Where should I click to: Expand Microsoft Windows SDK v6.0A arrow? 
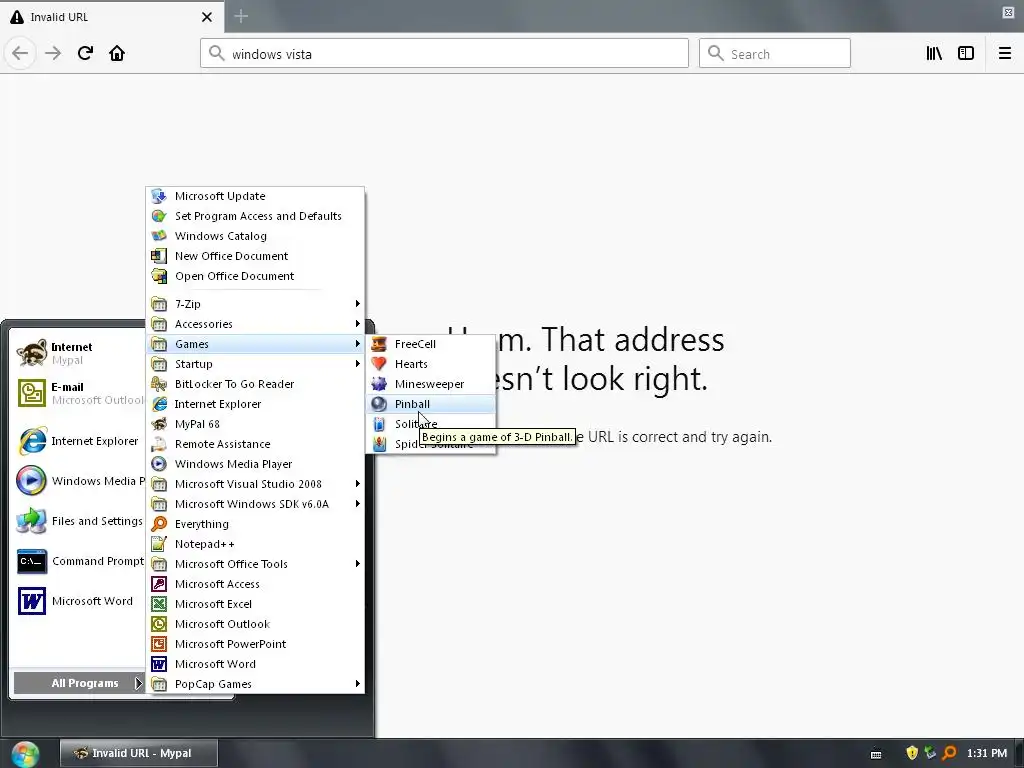pyautogui.click(x=357, y=504)
